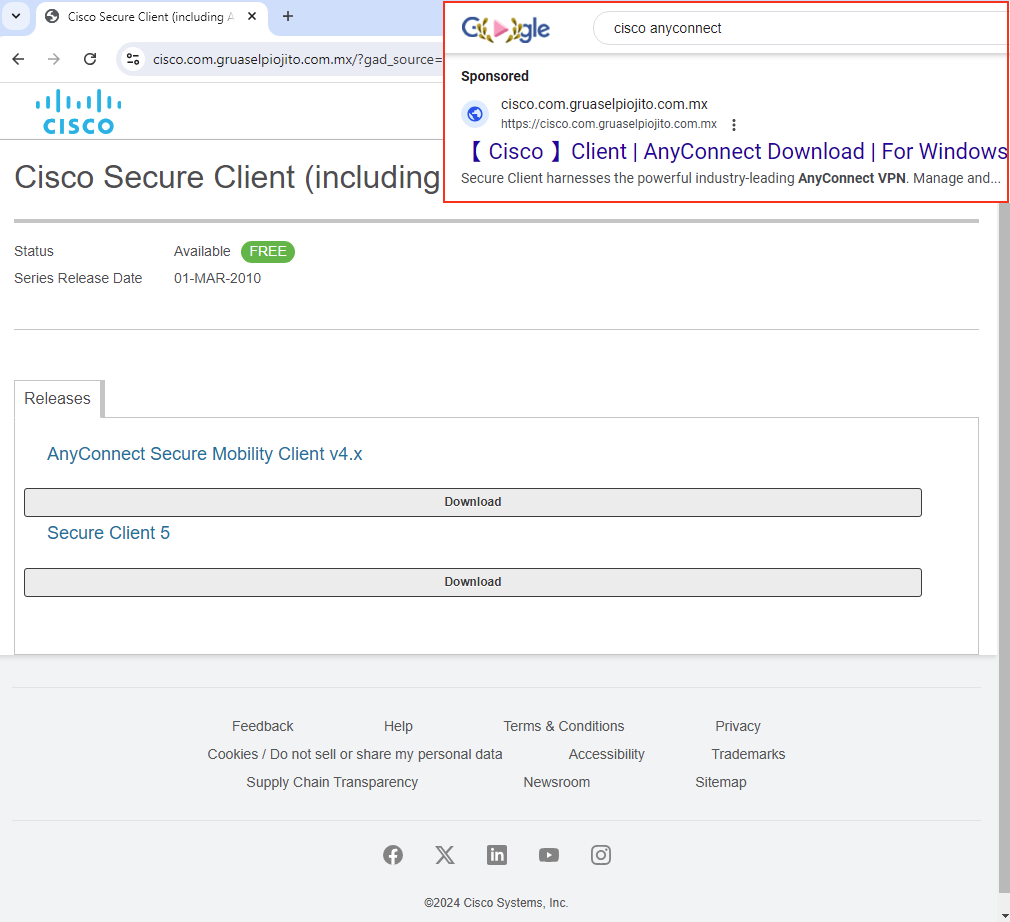The height and width of the screenshot is (922, 1010).
Task: Open Cisco Instagram icon
Action: [601, 855]
